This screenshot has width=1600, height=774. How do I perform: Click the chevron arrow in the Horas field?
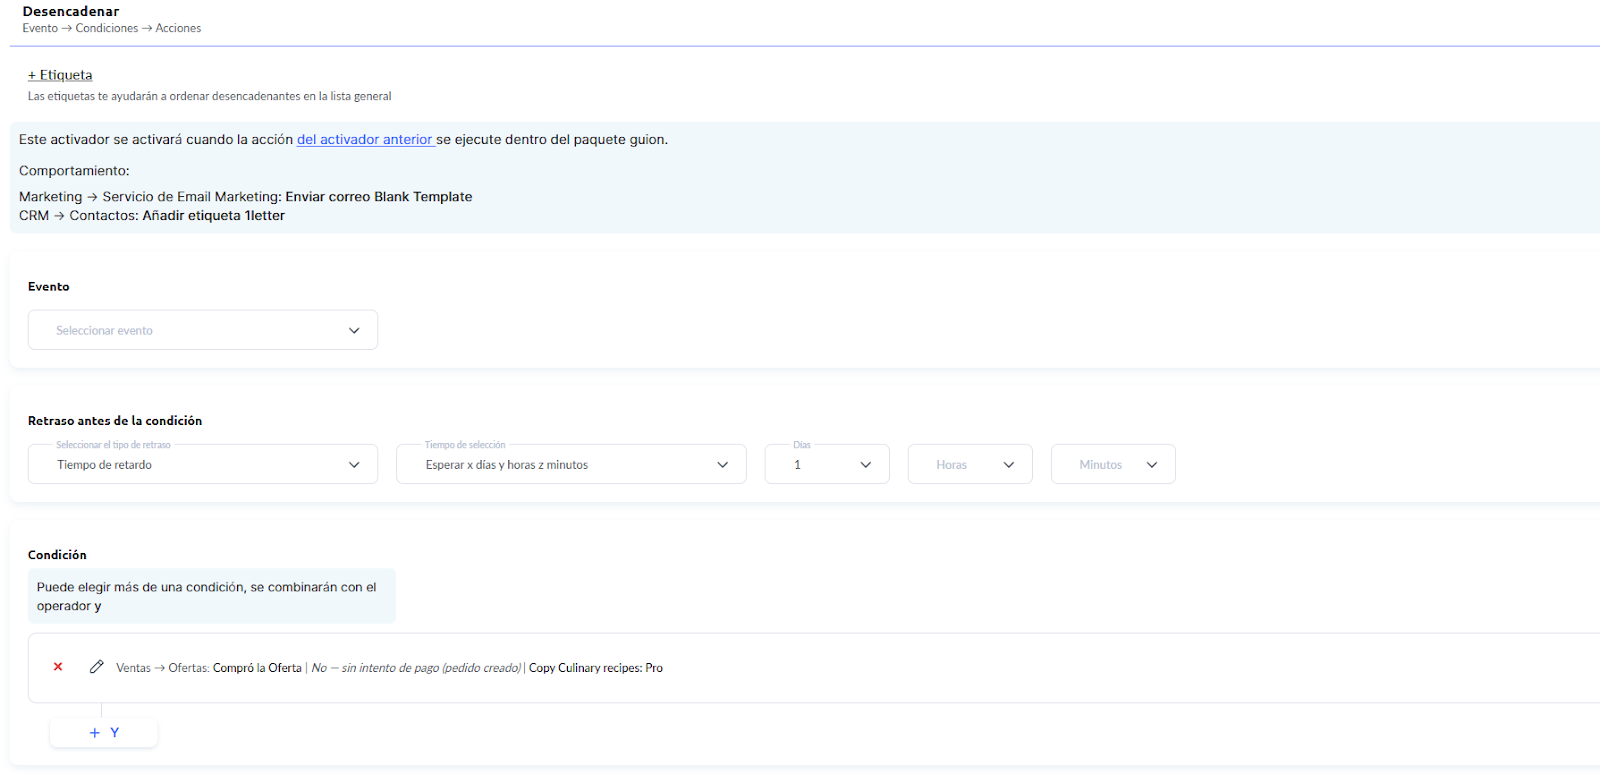(1008, 465)
